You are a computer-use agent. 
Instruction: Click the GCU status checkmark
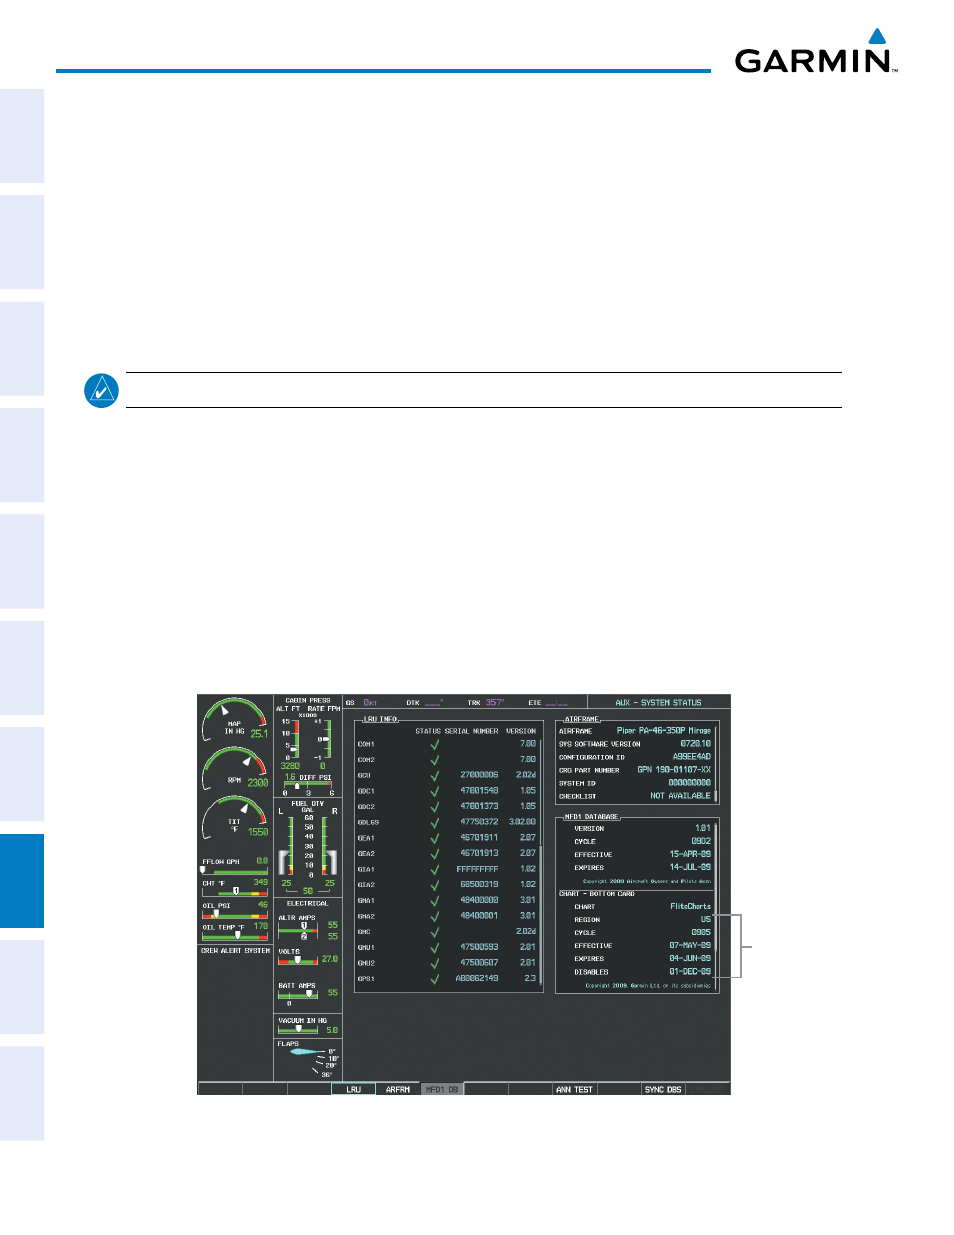[435, 775]
